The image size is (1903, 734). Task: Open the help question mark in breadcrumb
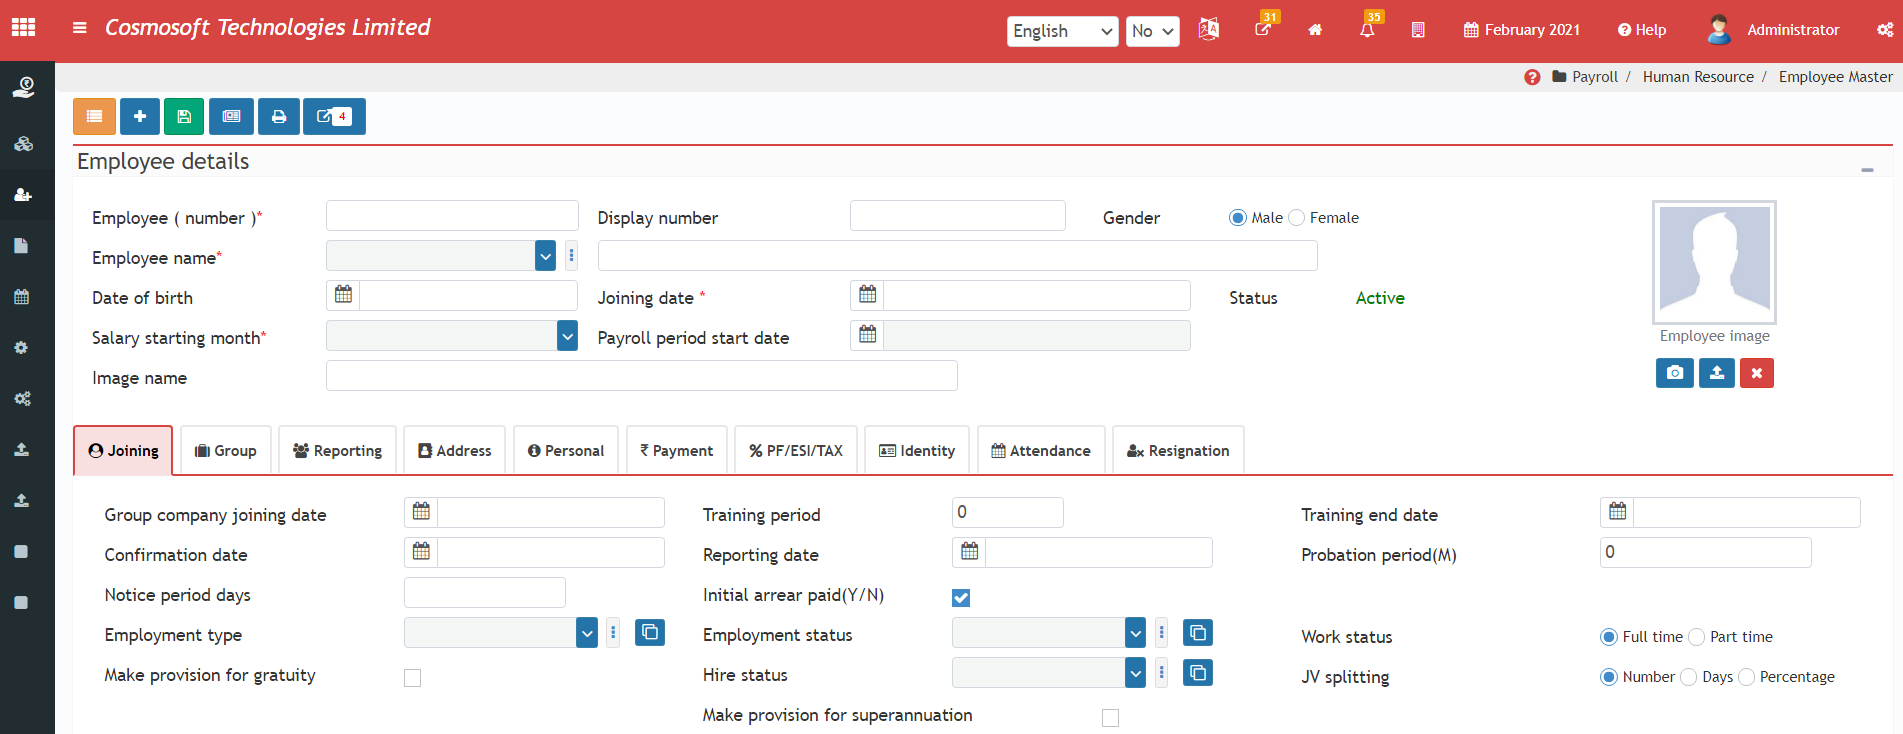click(1532, 77)
